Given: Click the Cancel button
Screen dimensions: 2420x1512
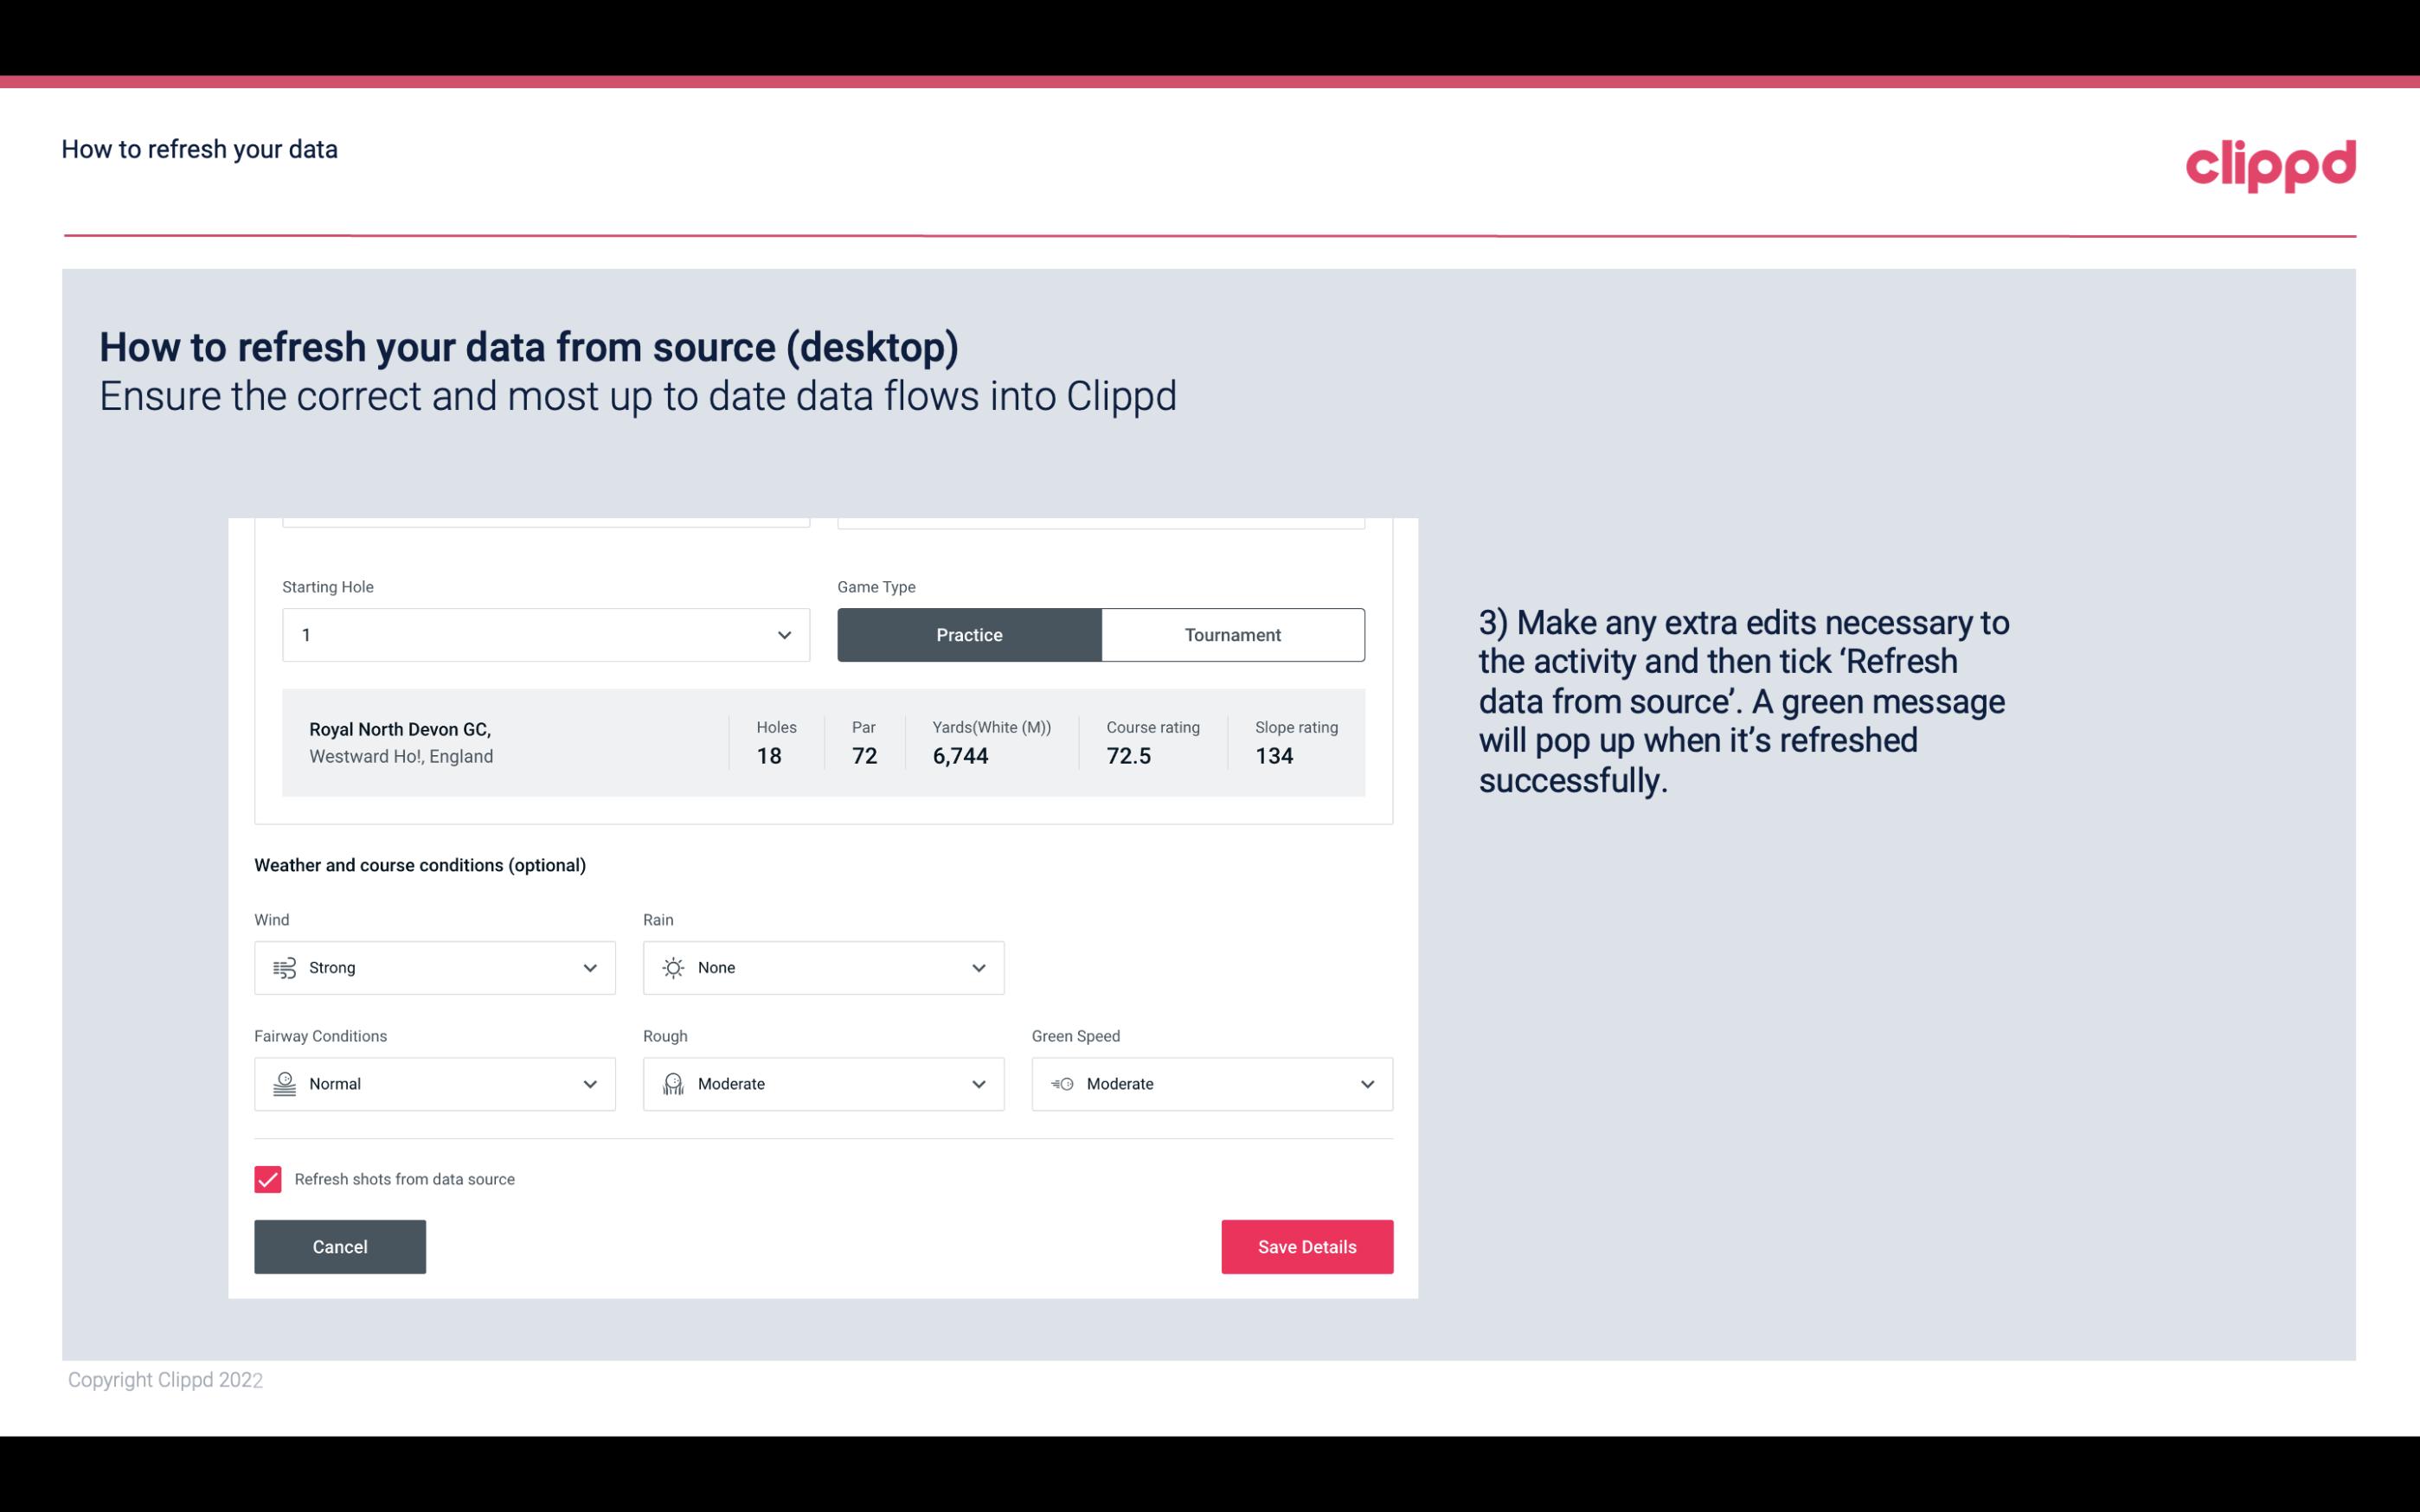Looking at the screenshot, I should point(340,1246).
